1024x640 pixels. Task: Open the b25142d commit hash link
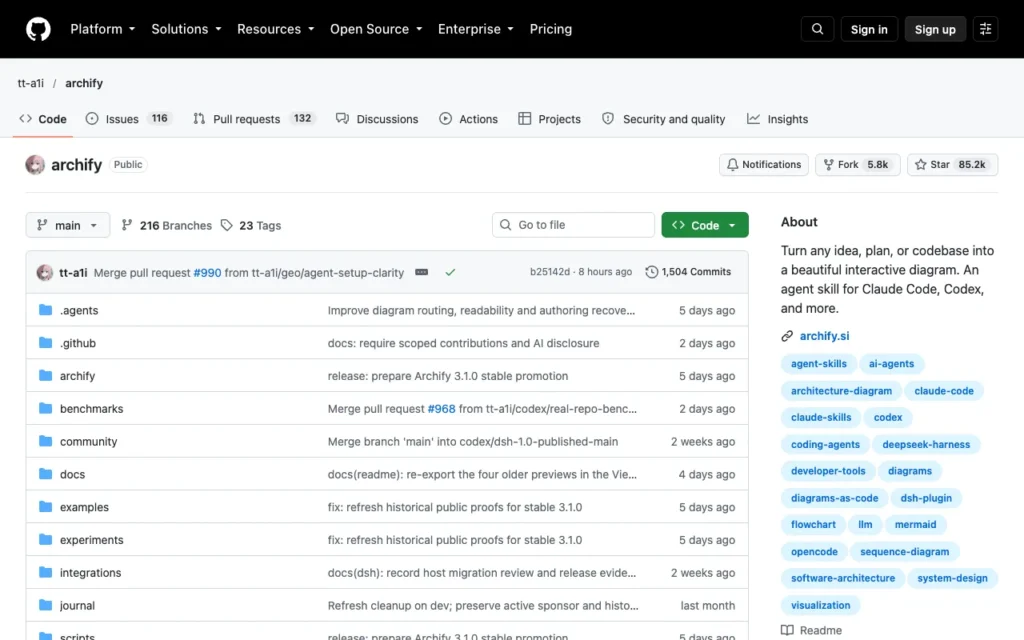click(x=549, y=272)
